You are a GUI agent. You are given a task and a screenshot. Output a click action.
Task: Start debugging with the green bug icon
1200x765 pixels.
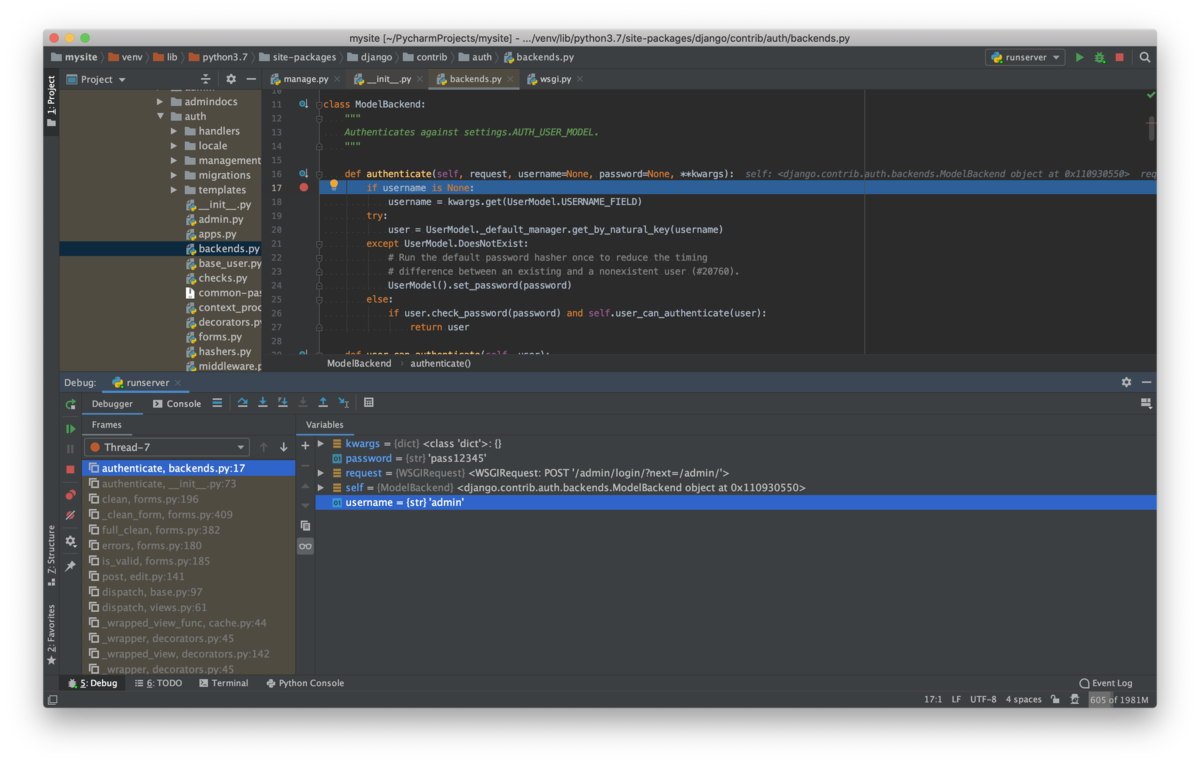[1099, 58]
